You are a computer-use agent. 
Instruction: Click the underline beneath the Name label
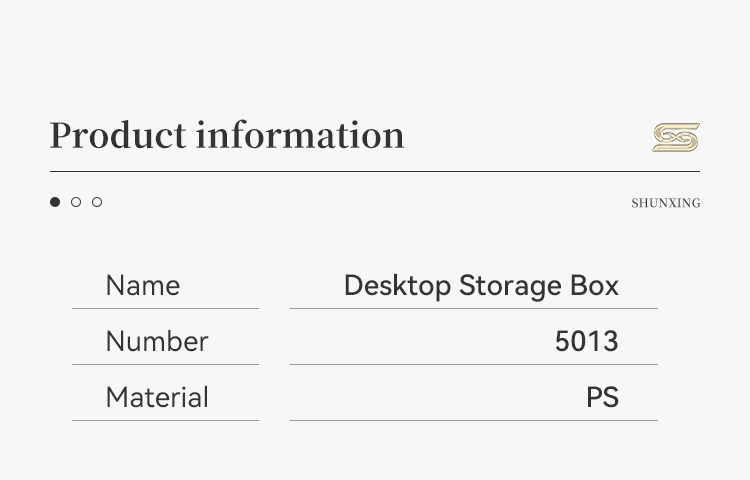[165, 309]
